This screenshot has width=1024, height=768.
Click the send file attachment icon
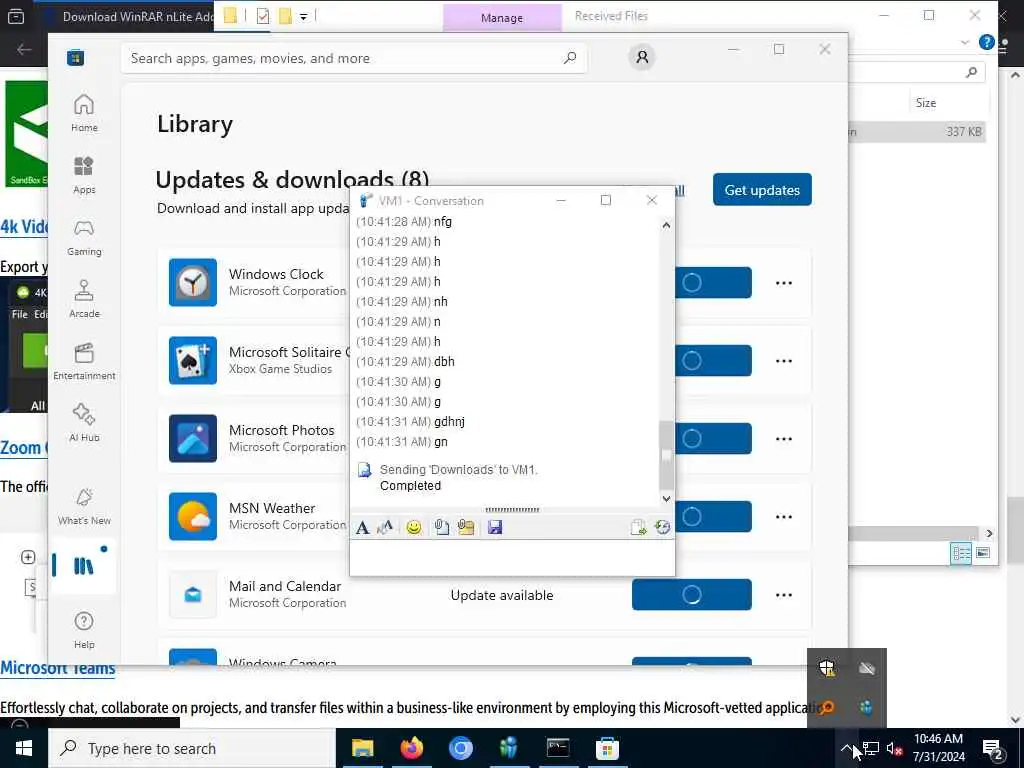[441, 527]
